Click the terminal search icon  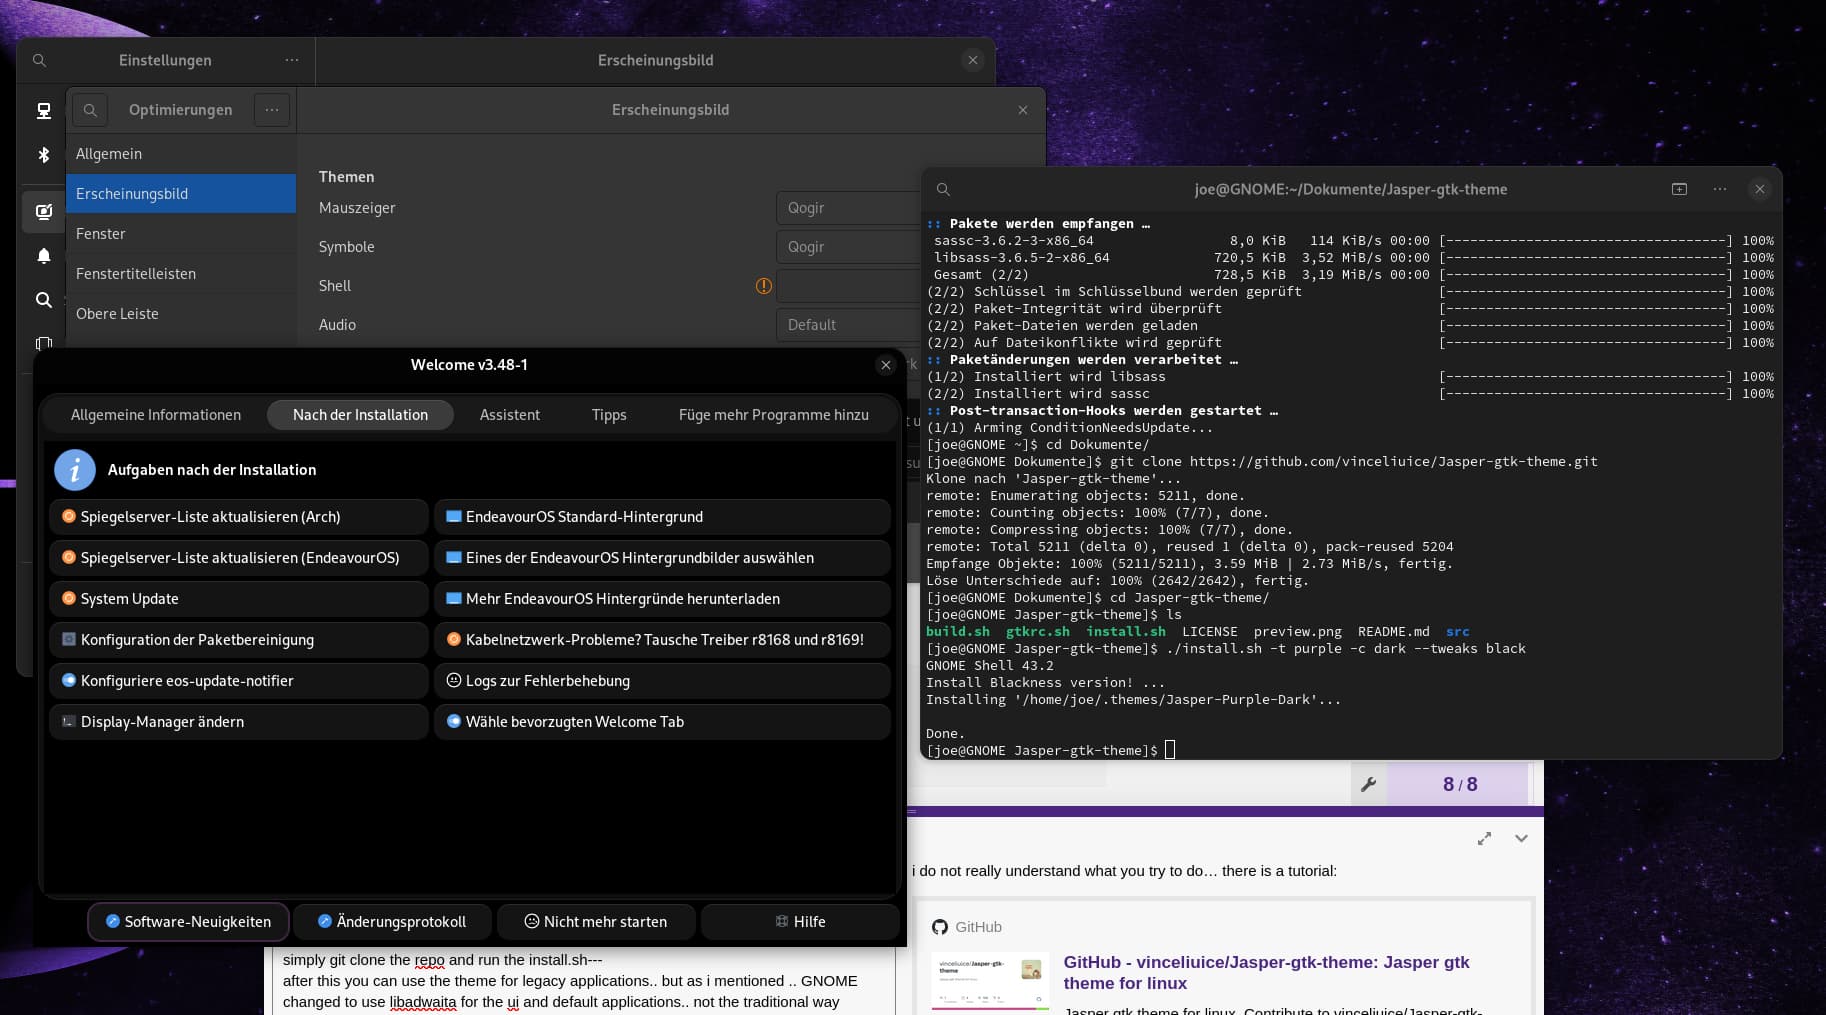coord(943,189)
